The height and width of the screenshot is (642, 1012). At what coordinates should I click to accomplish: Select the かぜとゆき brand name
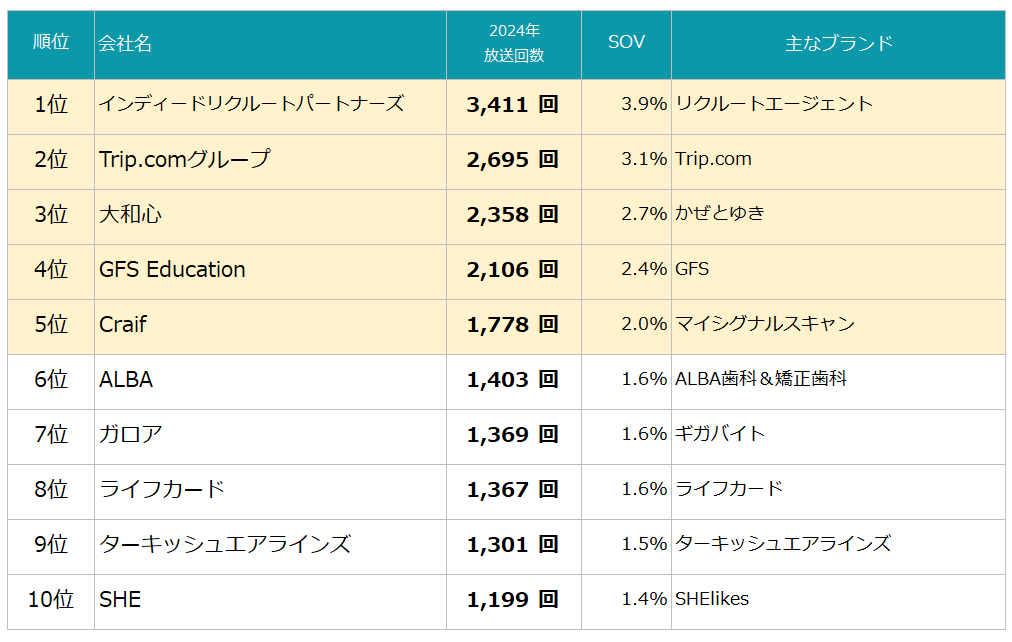click(720, 214)
